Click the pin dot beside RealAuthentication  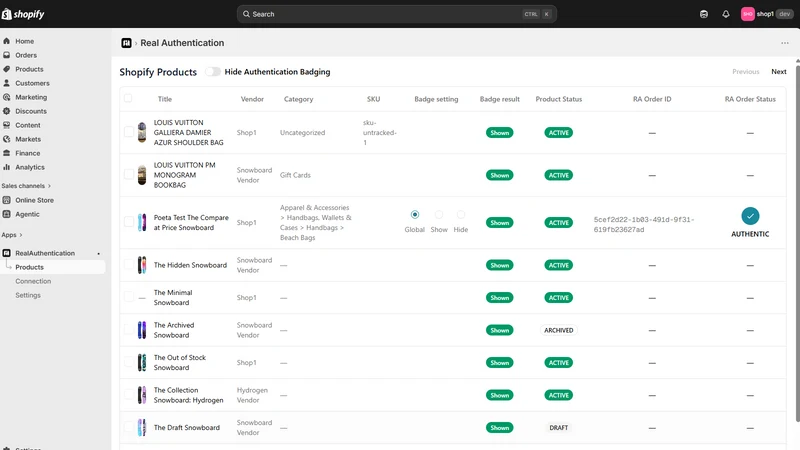pos(98,254)
